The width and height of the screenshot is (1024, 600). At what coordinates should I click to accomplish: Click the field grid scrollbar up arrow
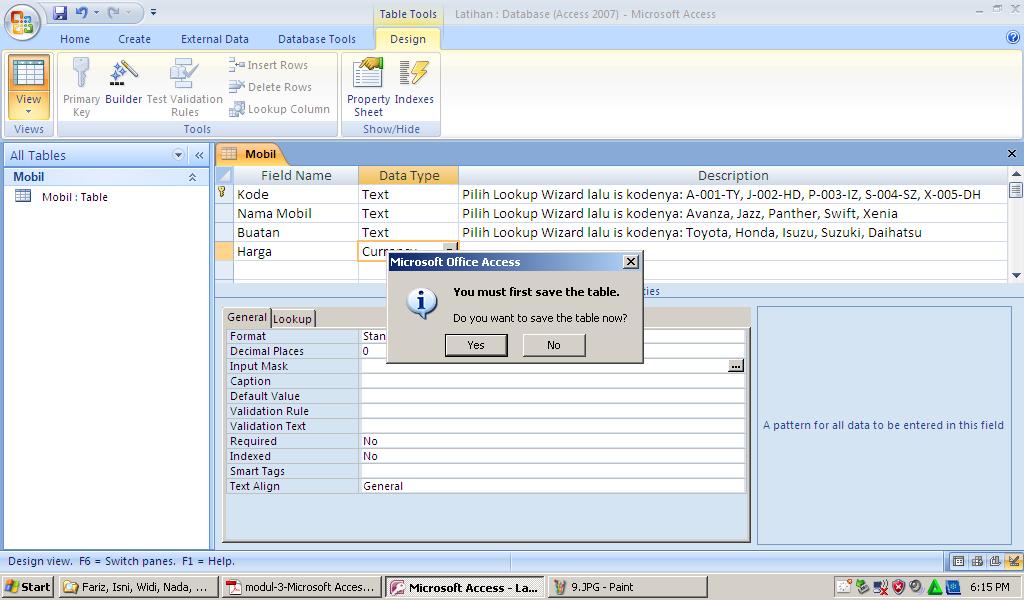coord(1016,173)
